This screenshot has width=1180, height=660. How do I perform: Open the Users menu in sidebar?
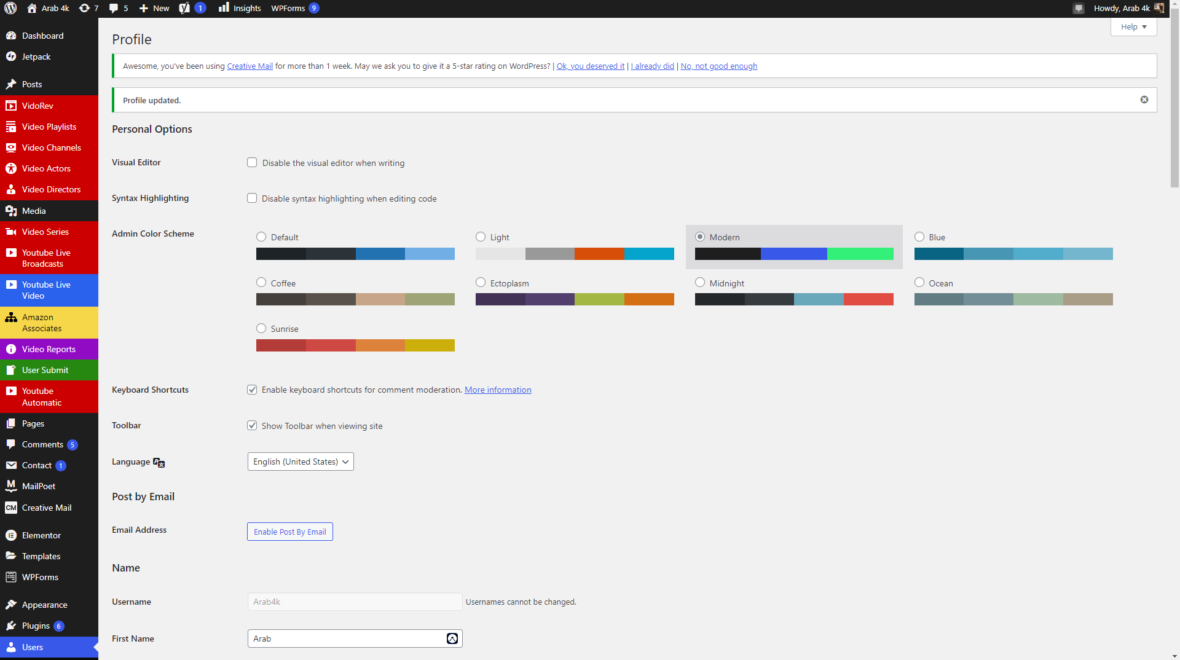[x=33, y=647]
